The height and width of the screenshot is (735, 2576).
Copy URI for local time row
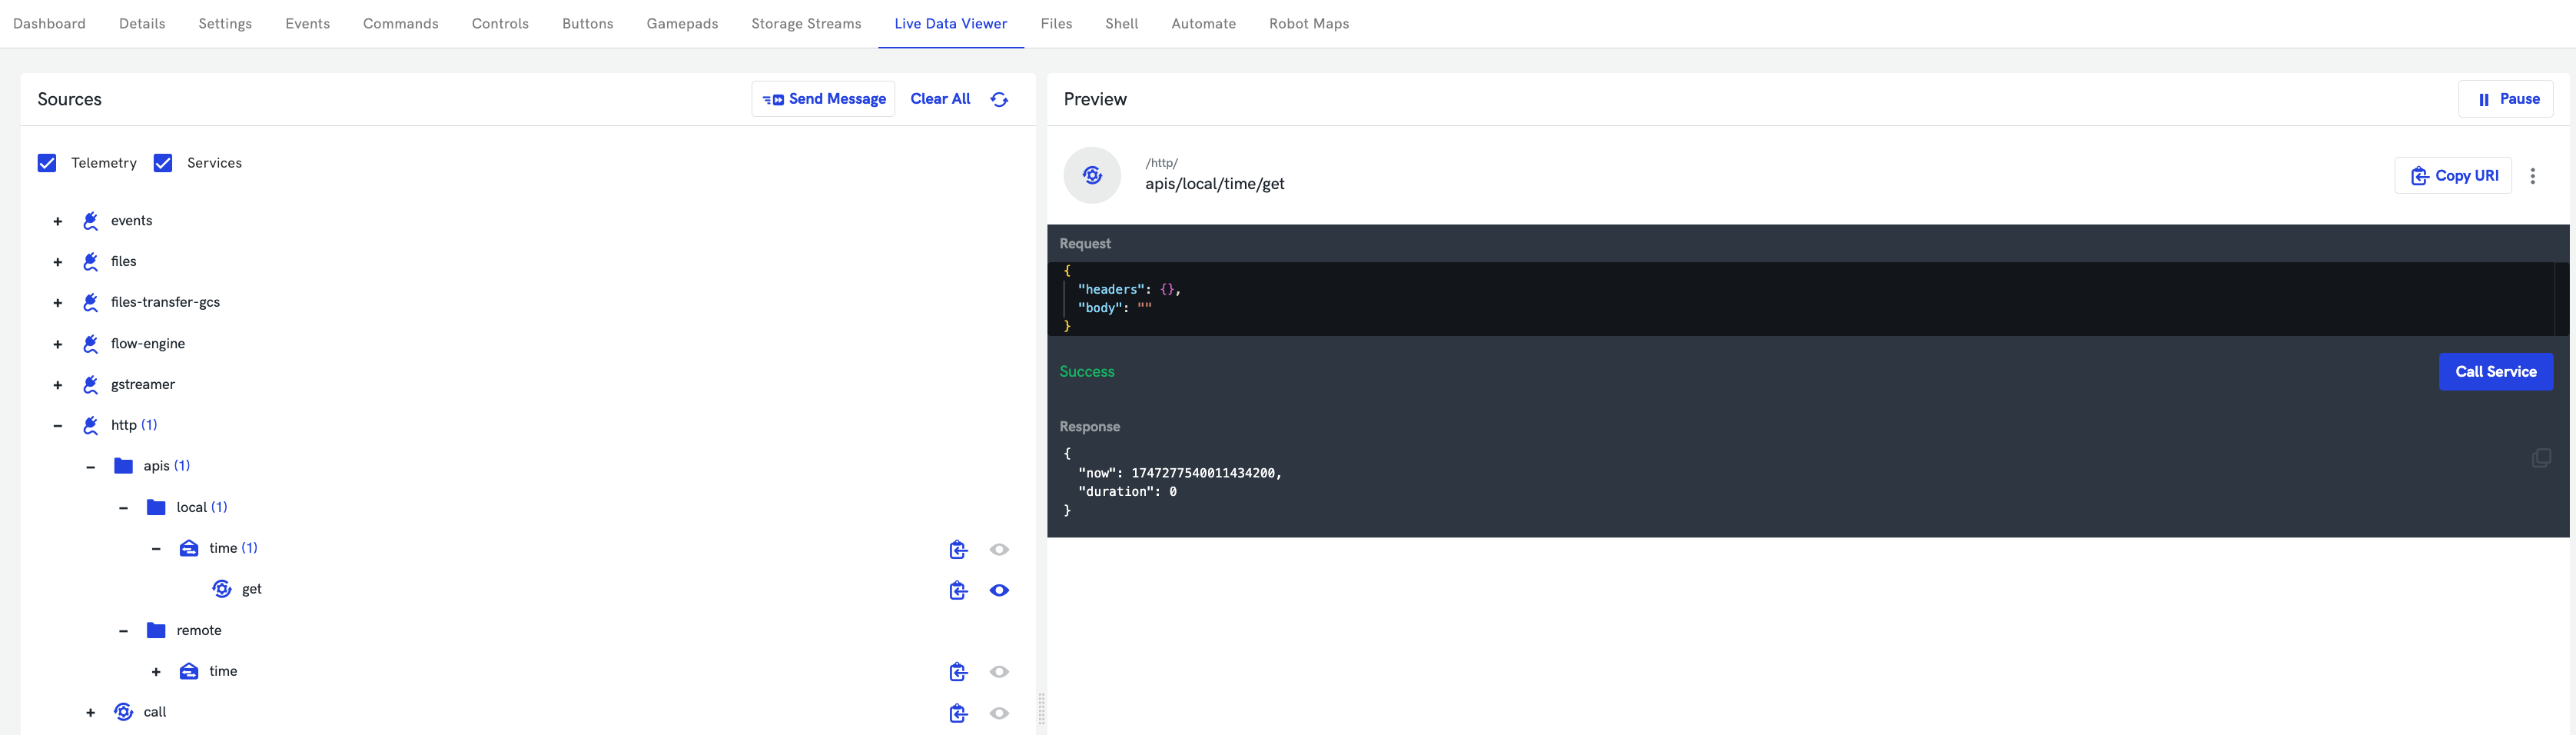958,549
